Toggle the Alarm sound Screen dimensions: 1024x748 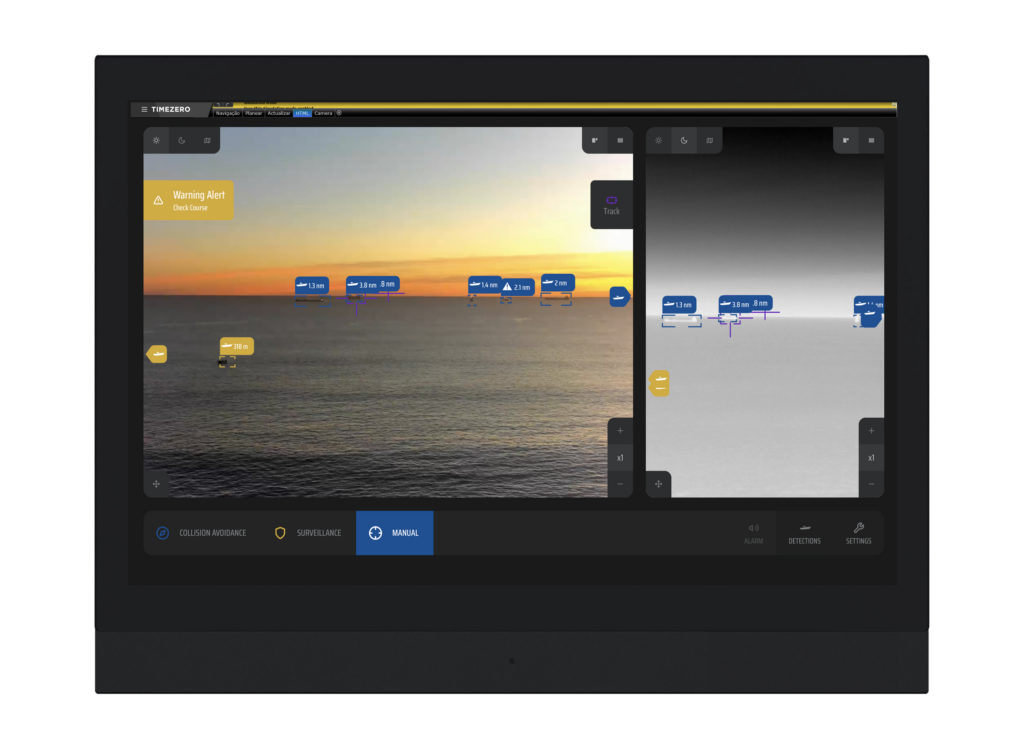[x=754, y=533]
